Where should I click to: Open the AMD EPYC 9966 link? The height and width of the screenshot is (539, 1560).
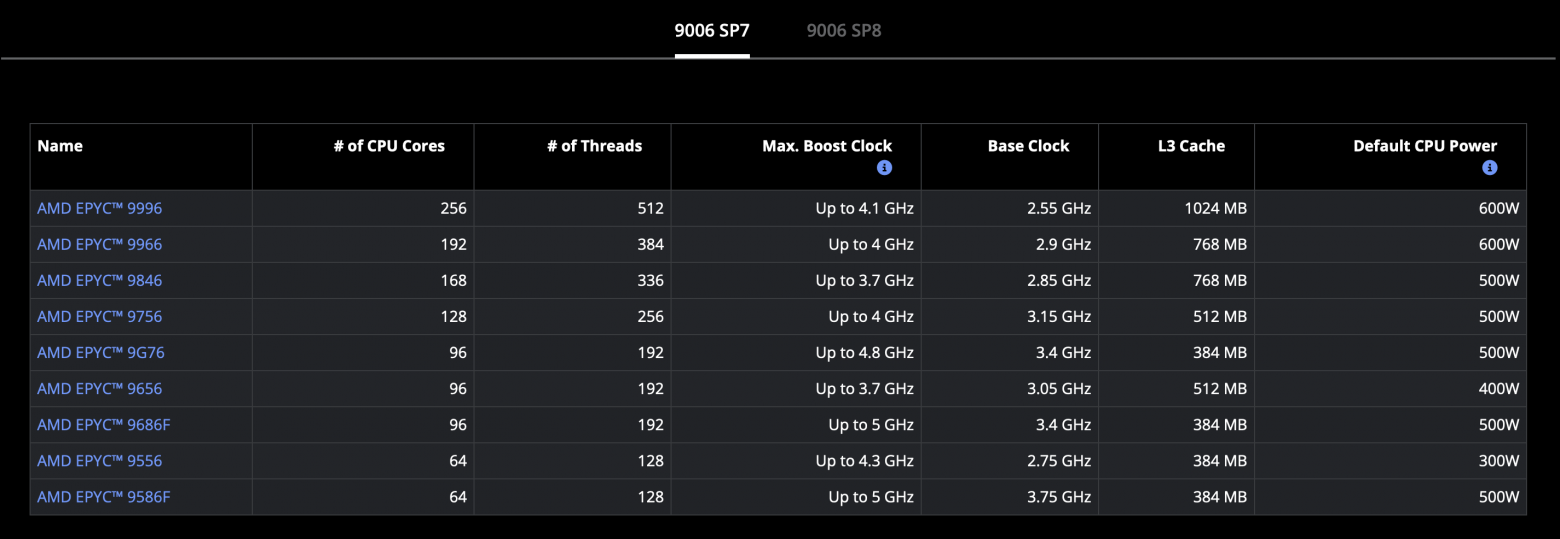(x=99, y=244)
